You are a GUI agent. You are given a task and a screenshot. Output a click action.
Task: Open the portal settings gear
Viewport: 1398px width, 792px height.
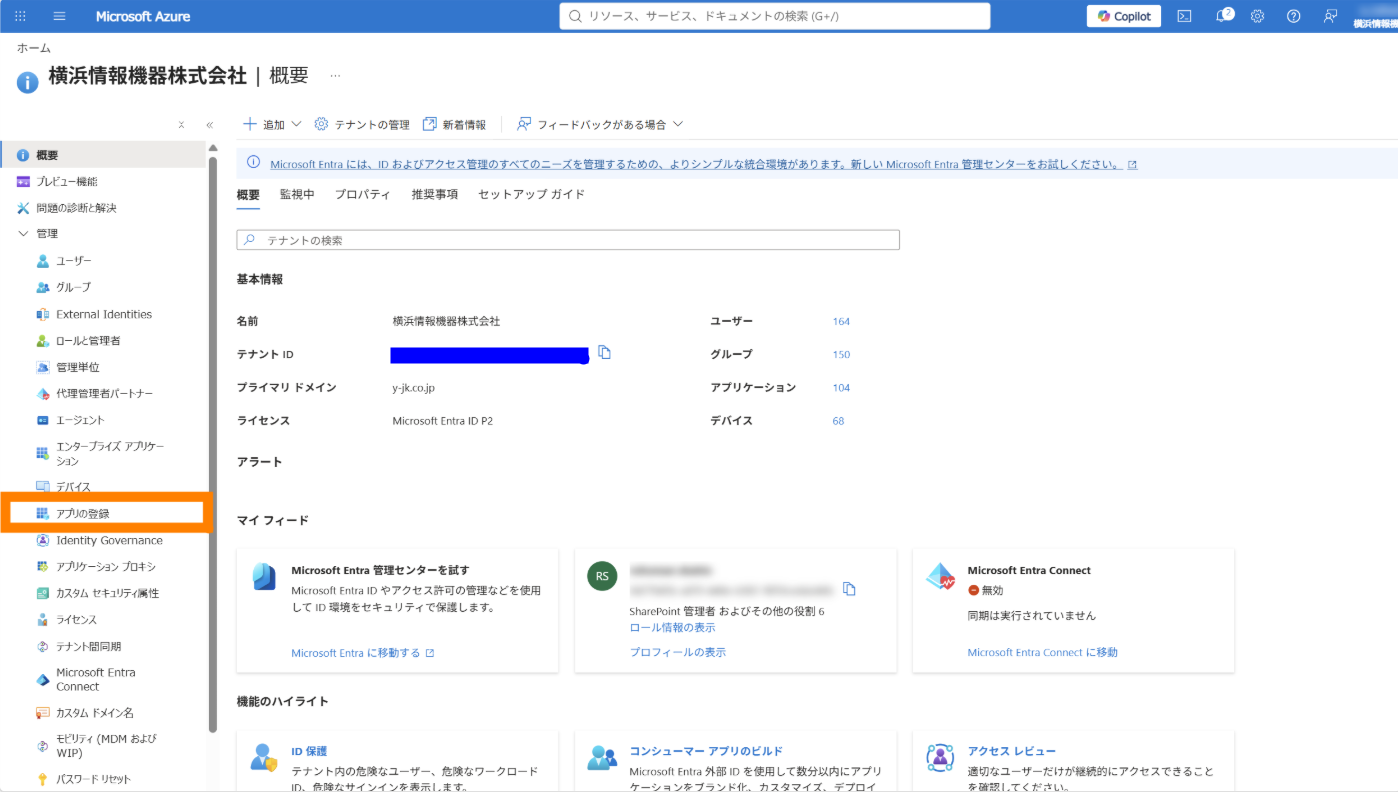pos(1257,16)
